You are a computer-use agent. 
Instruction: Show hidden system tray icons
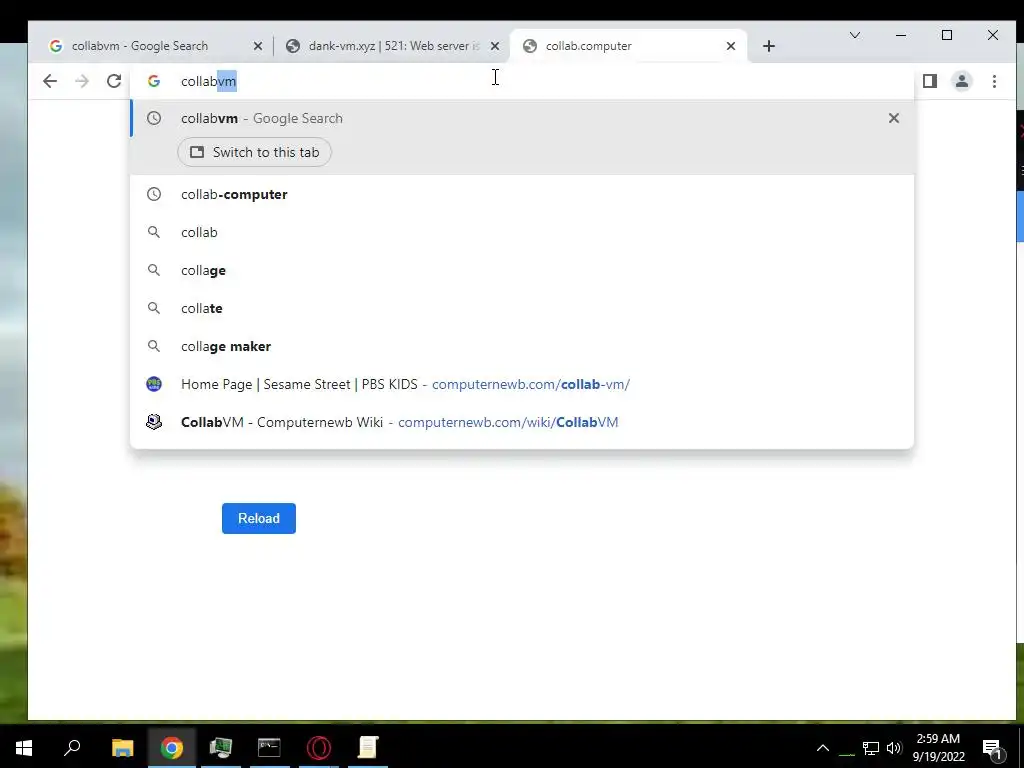[x=823, y=748]
